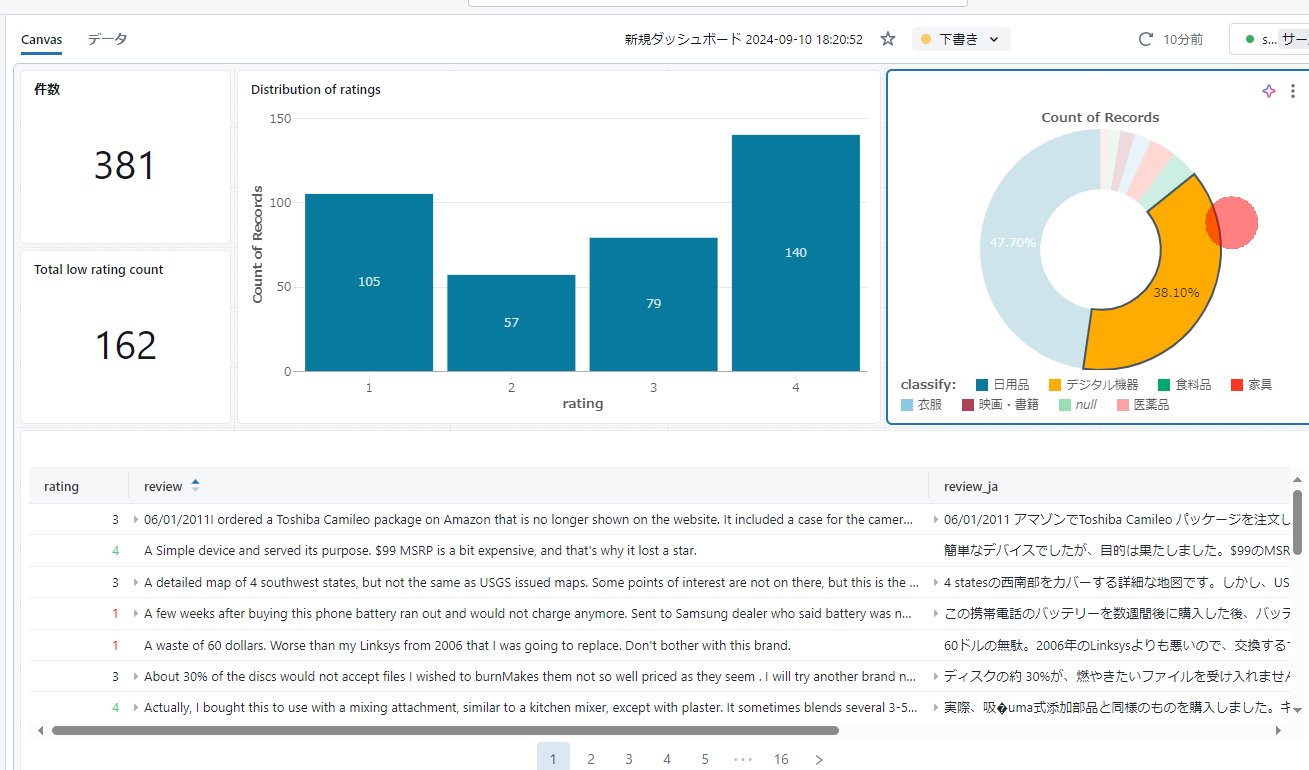The height and width of the screenshot is (770, 1309).
Task: Go to page 5 of table
Action: (705, 759)
